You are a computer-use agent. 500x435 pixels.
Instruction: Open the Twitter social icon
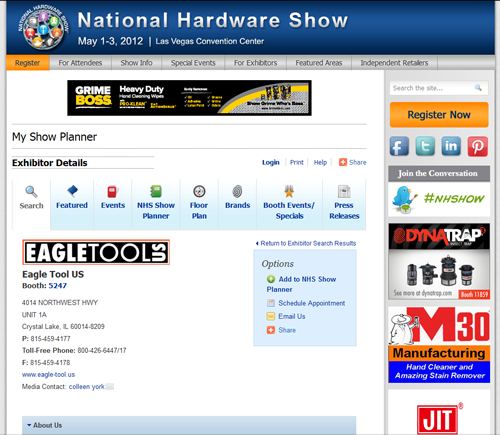tap(425, 146)
